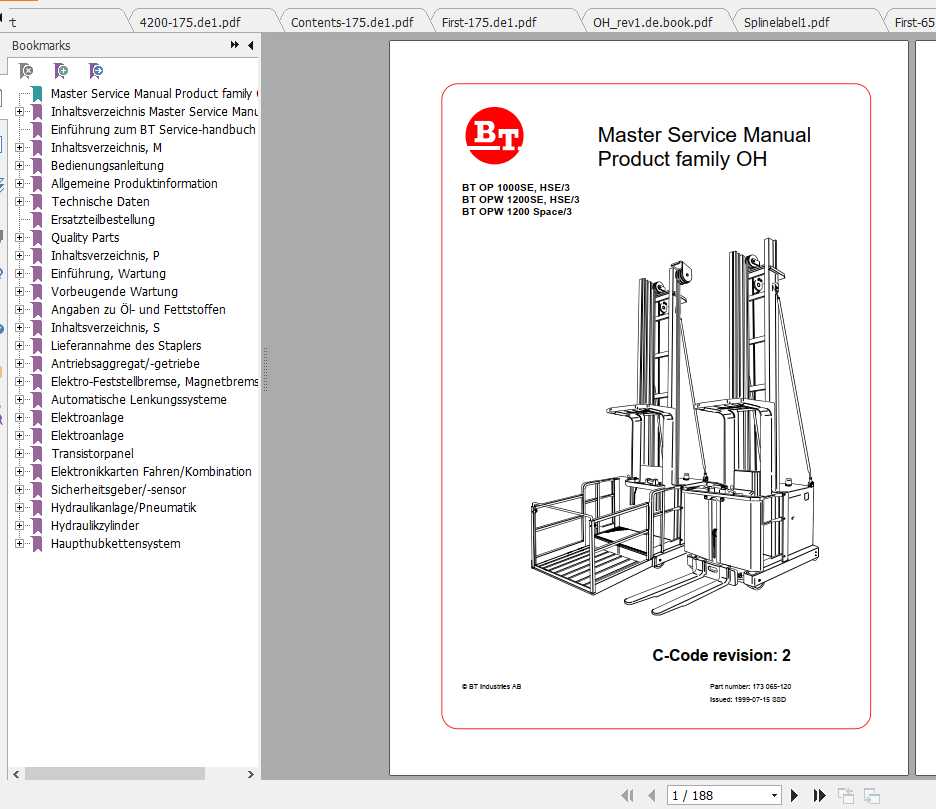Switch to the First-175.de1.pdf tab
This screenshot has height=809, width=936.
click(x=489, y=23)
